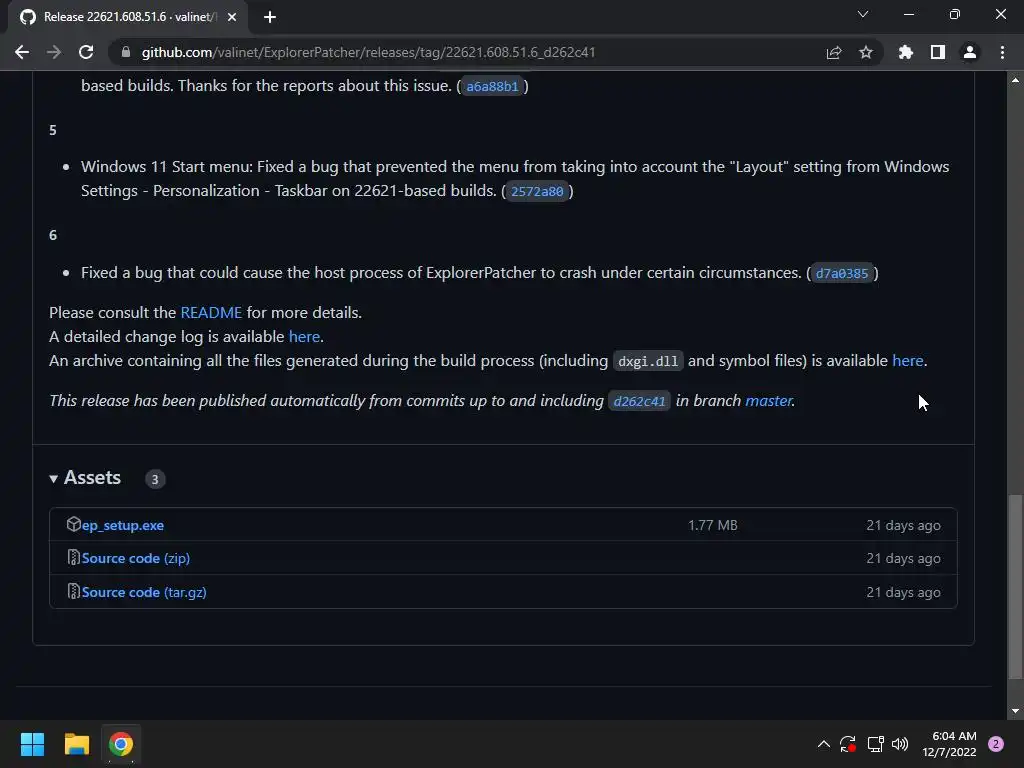
Task: Open the clock showing 6:04 AM
Action: tap(950, 744)
